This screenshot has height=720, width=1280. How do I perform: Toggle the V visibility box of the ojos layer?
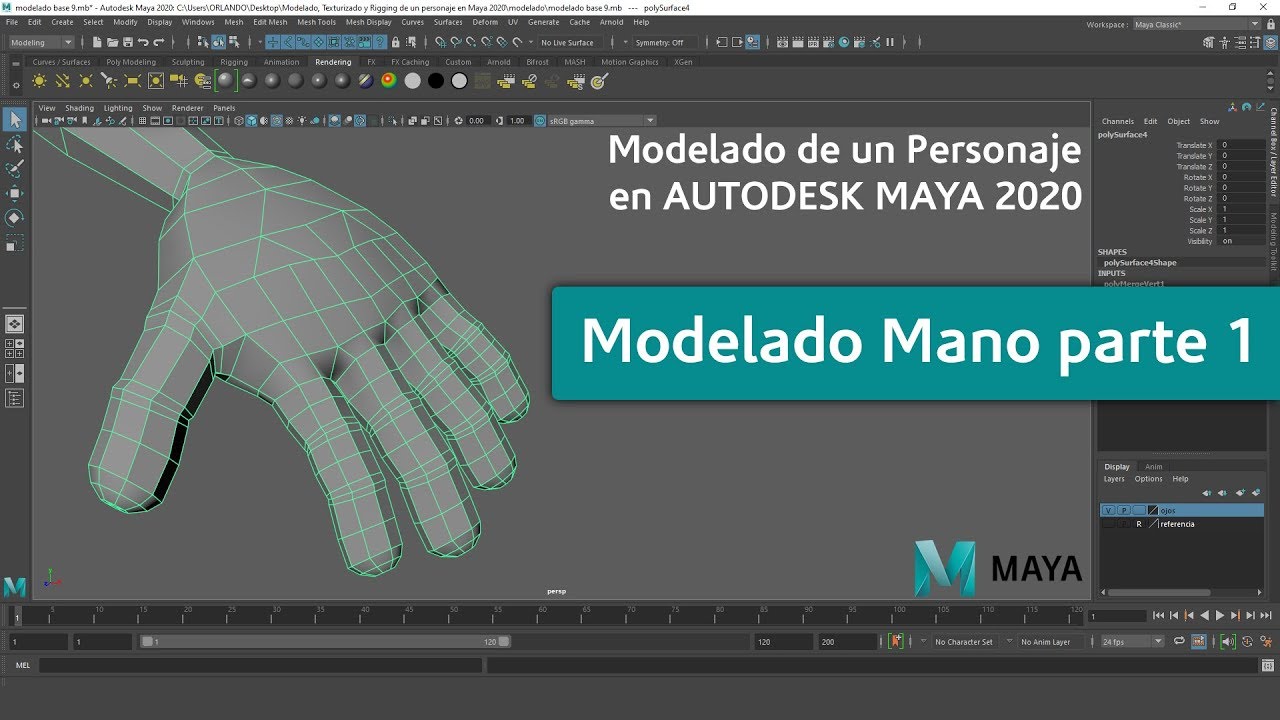point(1108,510)
